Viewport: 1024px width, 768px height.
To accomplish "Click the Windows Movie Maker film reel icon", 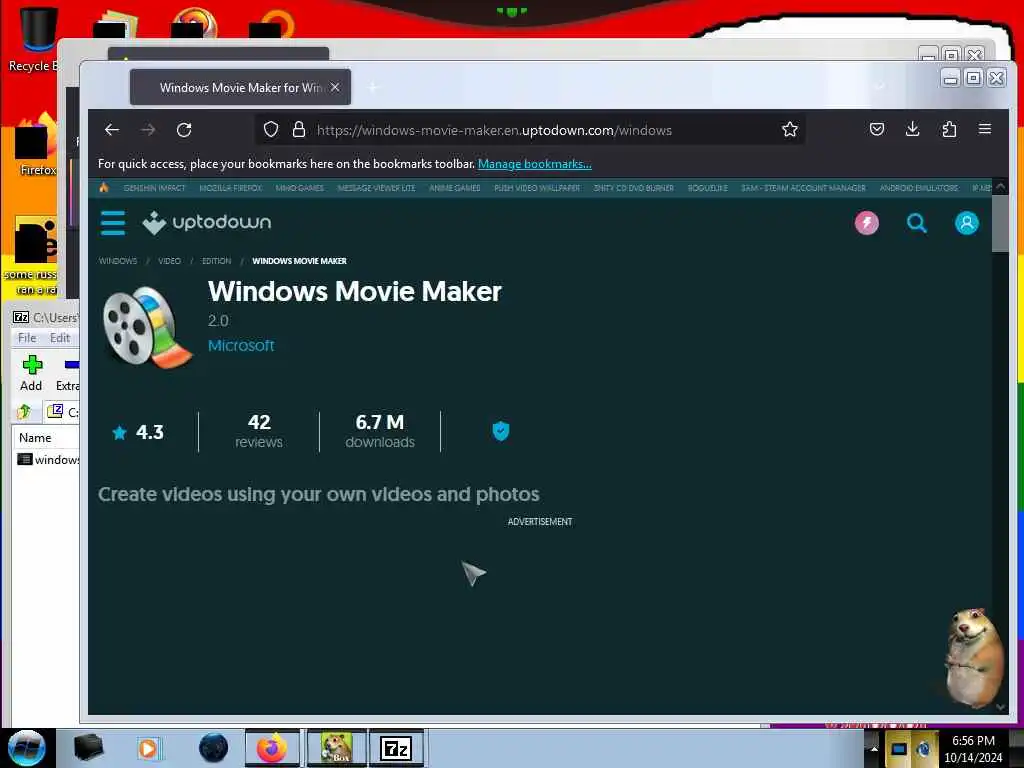I will click(x=148, y=328).
